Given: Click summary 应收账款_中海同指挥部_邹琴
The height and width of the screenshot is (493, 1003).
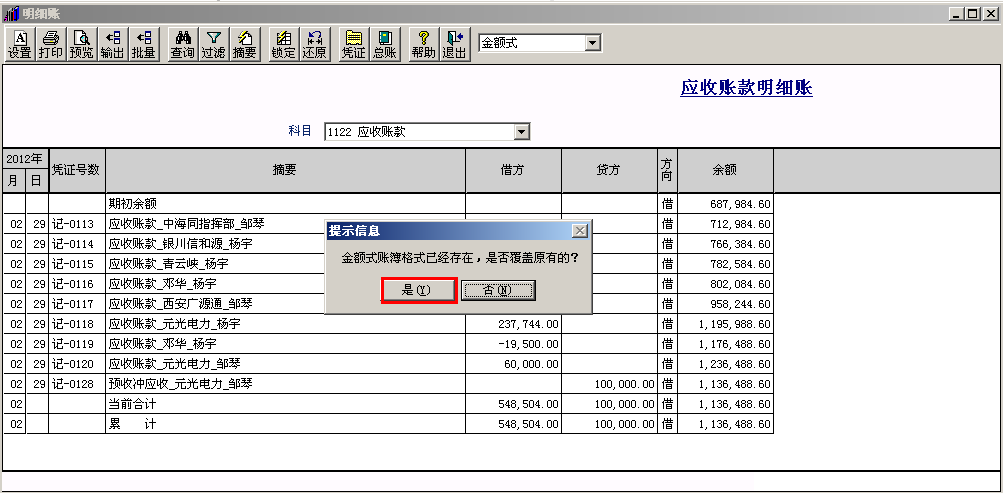Looking at the screenshot, I should 187,224.
